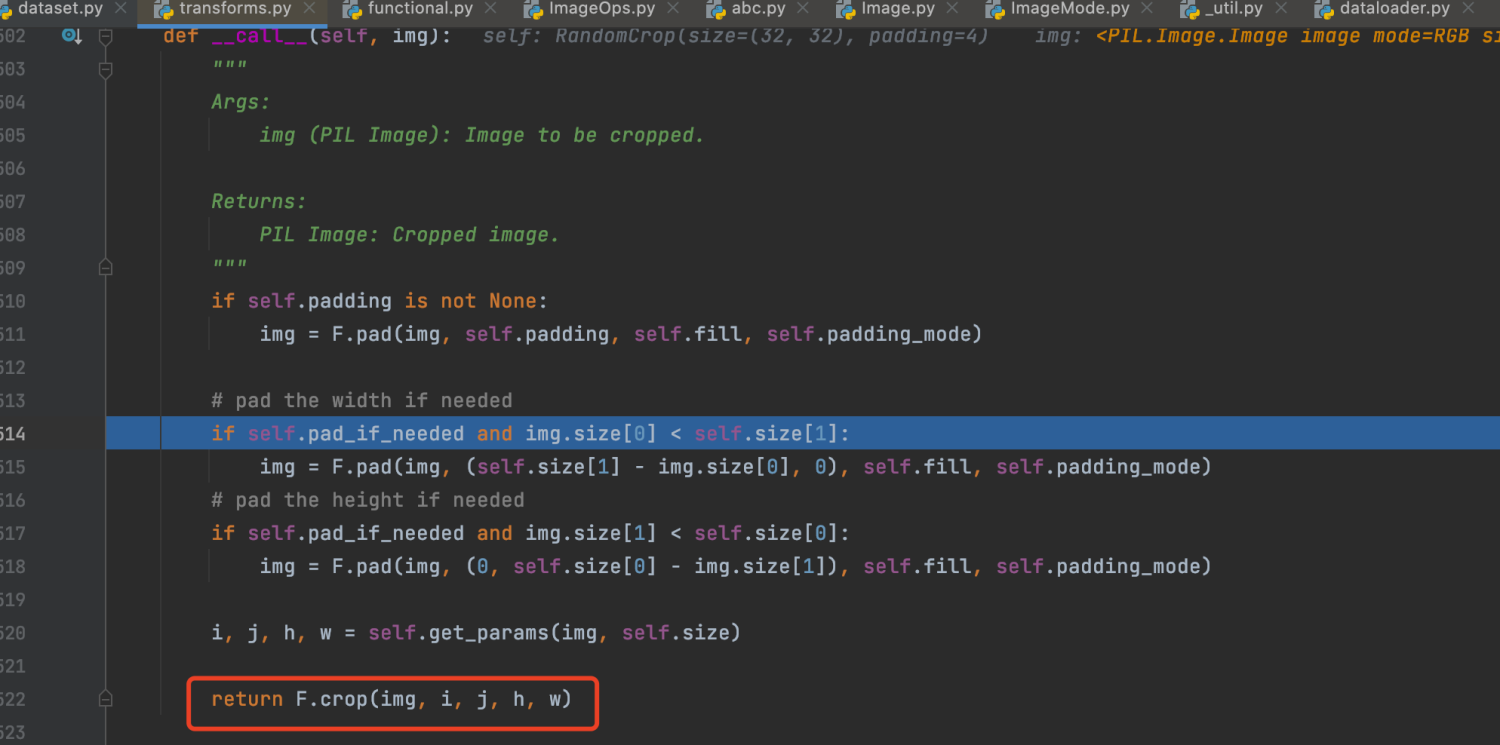The image size is (1500, 745).
Task: Click the Python file icon on abc.py tab
Action: (x=716, y=10)
